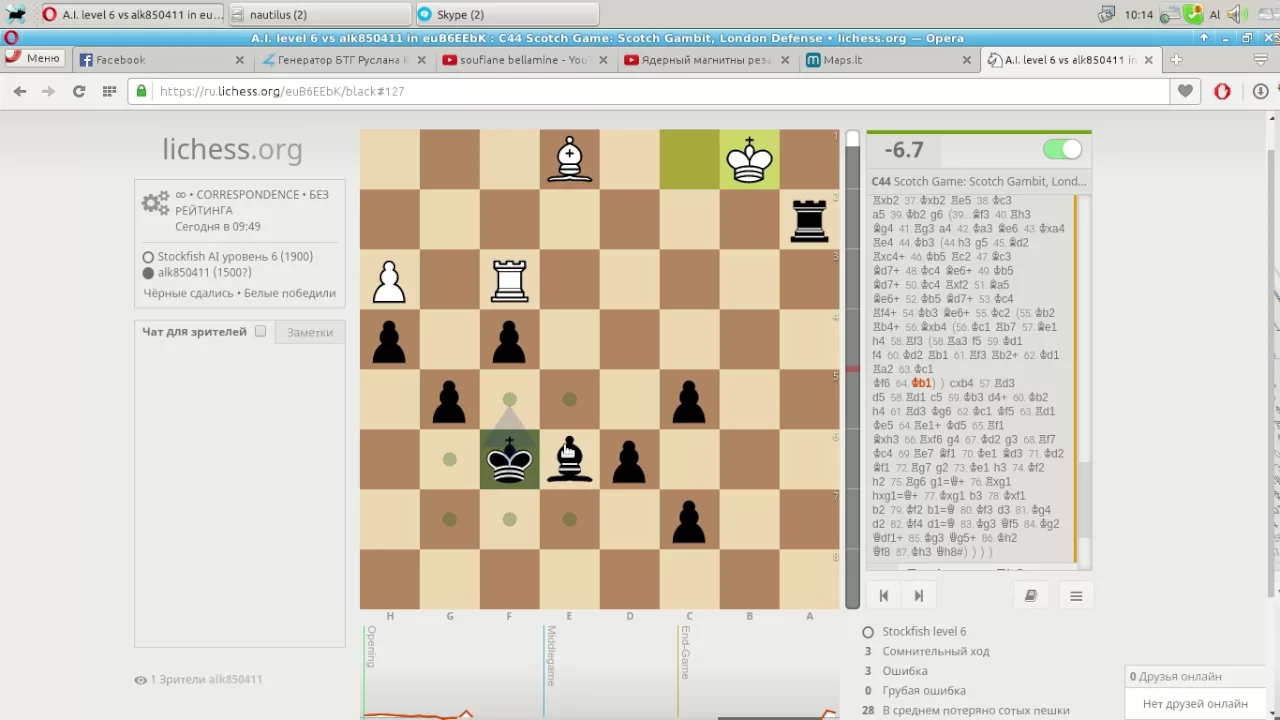Open the nautilus (2) taskbar window
The height and width of the screenshot is (720, 1280).
pyautogui.click(x=318, y=14)
